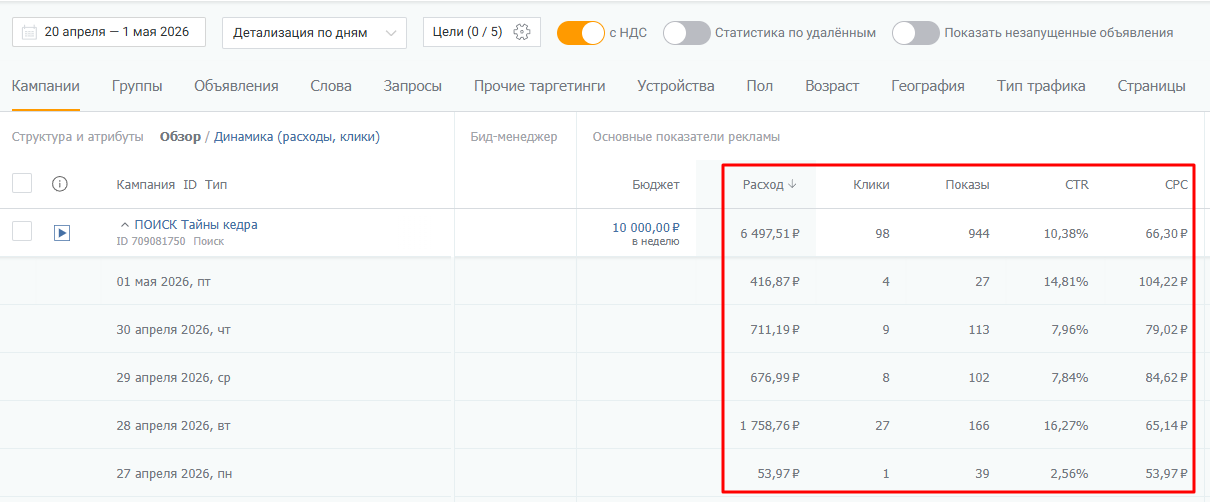Image resolution: width=1210 pixels, height=502 pixels.
Task: Click Структура и атрибуты label
Action: (78, 137)
